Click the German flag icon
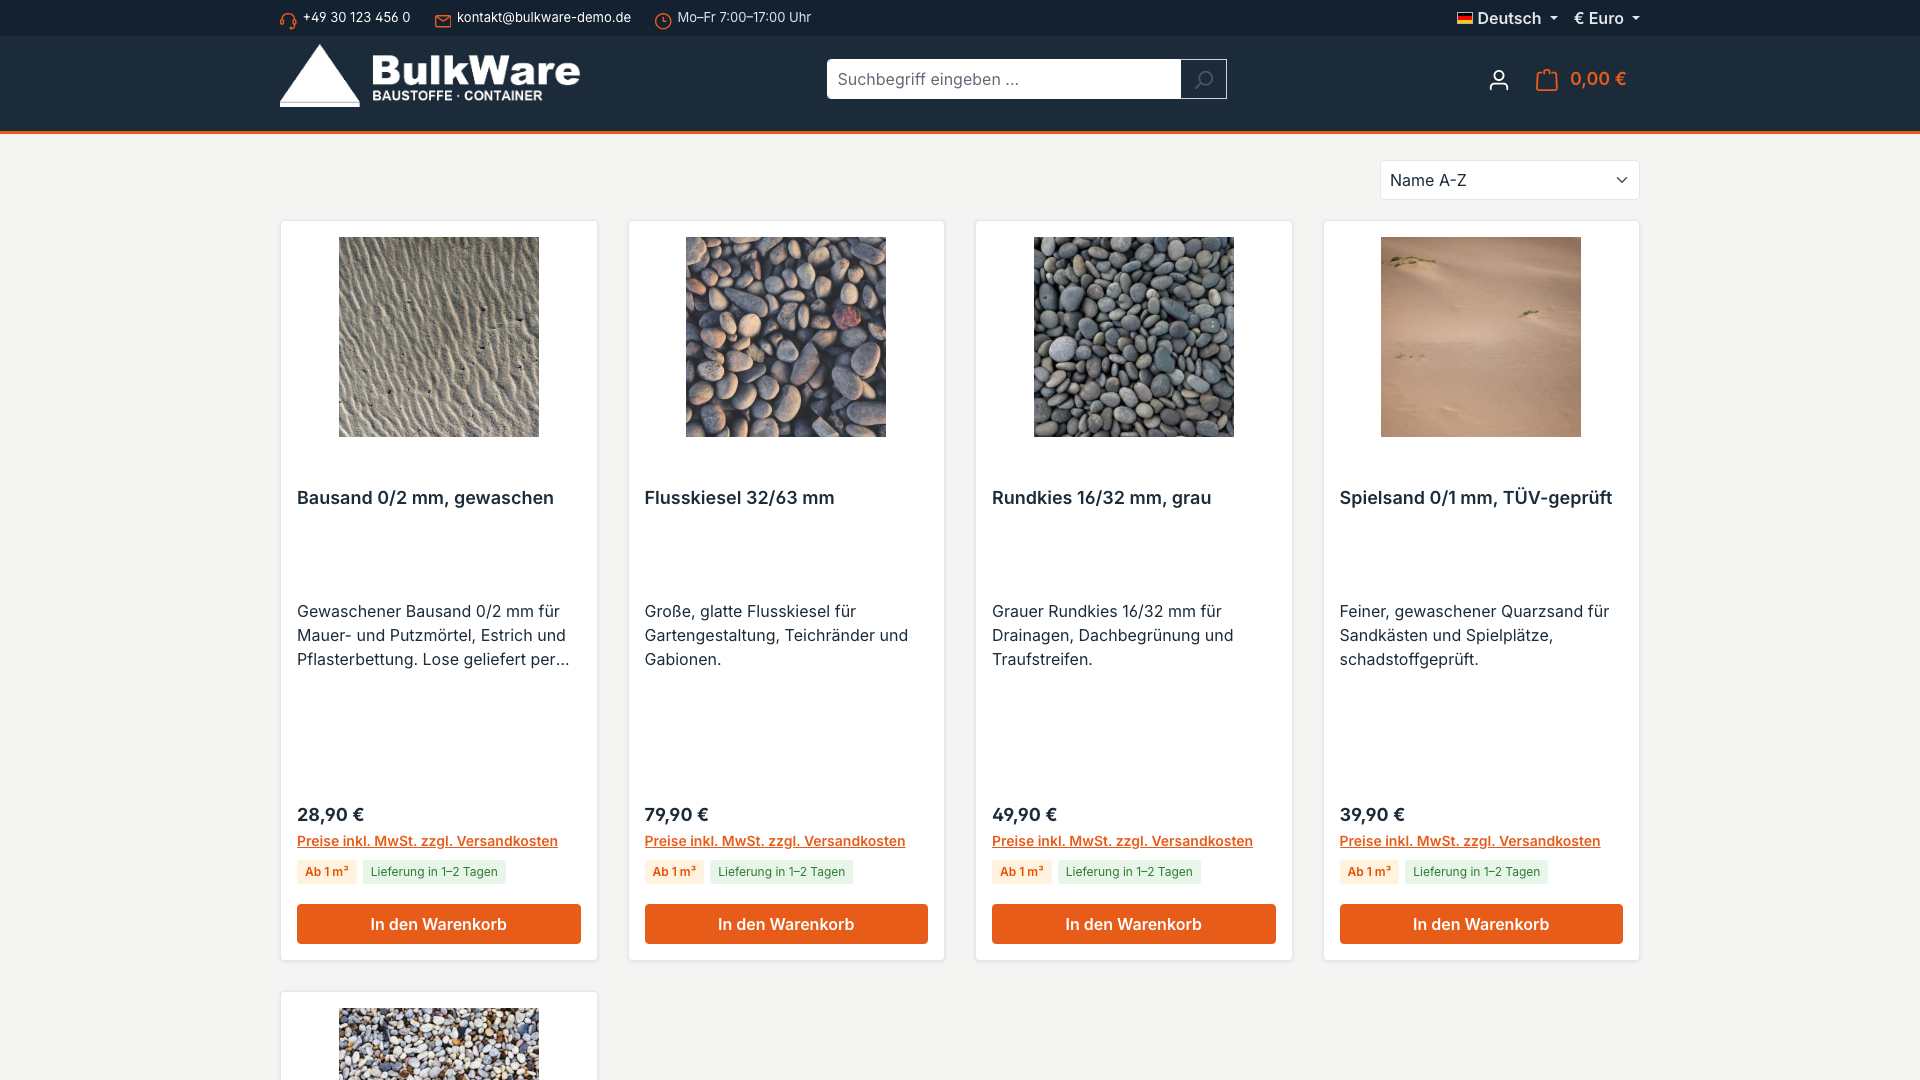1920x1080 pixels. point(1465,18)
